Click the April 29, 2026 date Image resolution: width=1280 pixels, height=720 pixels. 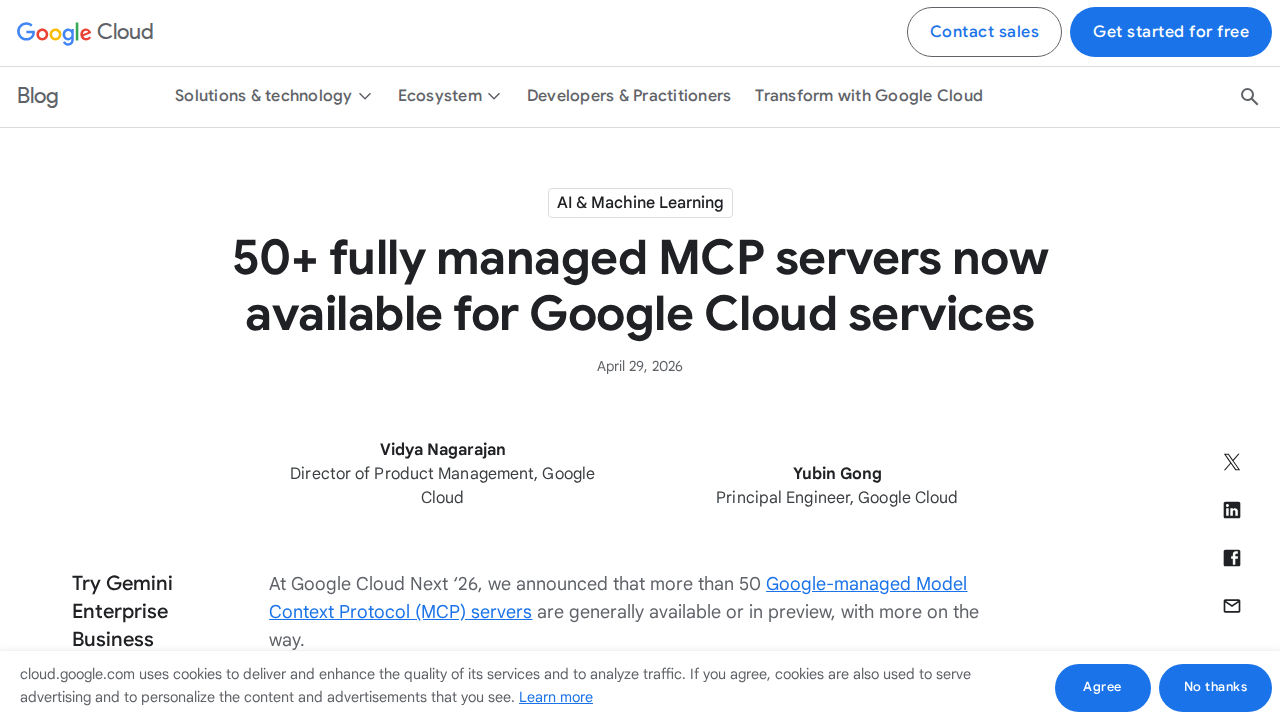pyautogui.click(x=640, y=367)
